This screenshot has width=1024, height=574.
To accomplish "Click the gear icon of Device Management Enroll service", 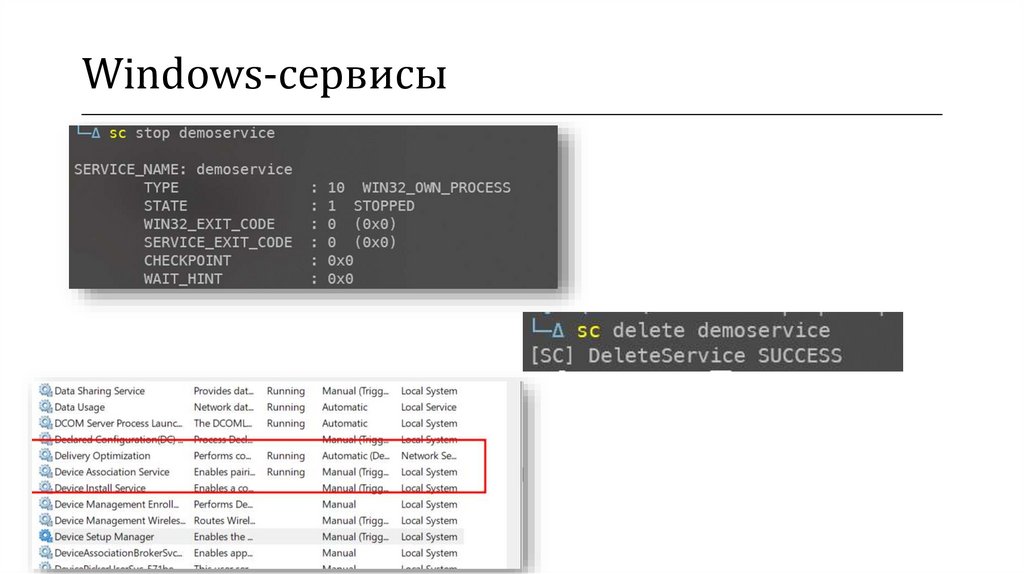I will (x=46, y=504).
